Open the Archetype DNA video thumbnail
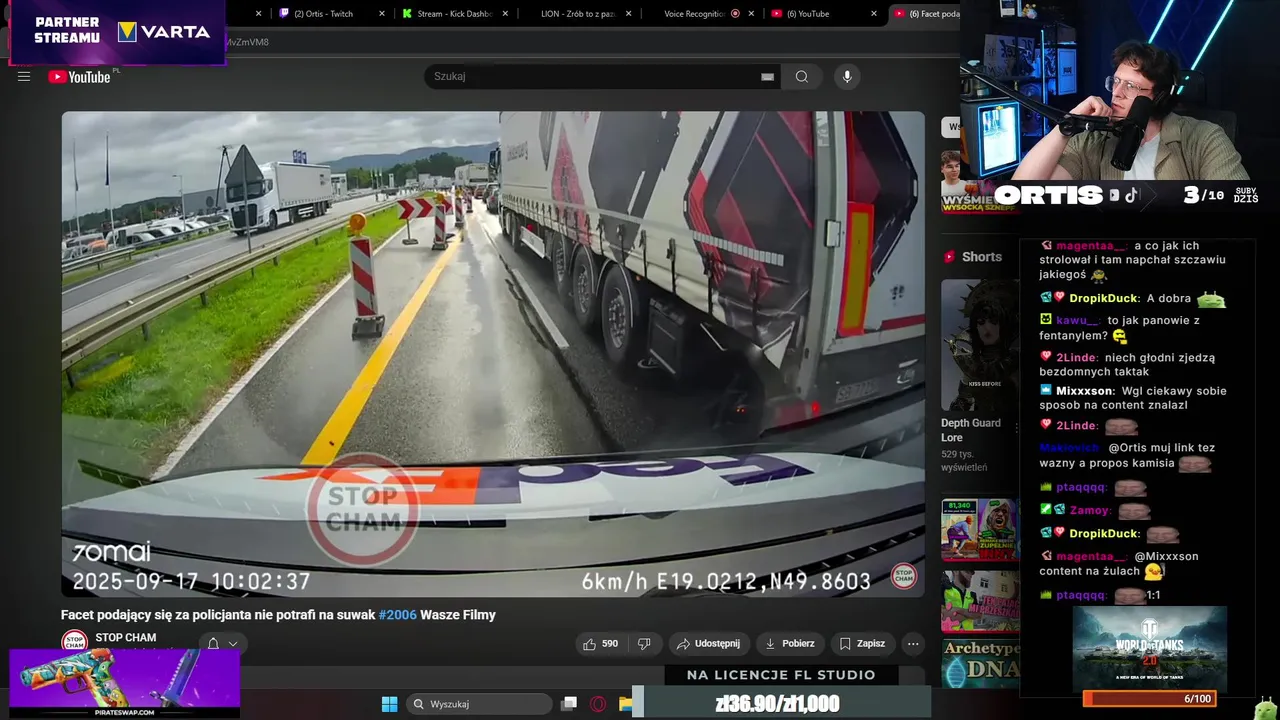 tap(980, 663)
